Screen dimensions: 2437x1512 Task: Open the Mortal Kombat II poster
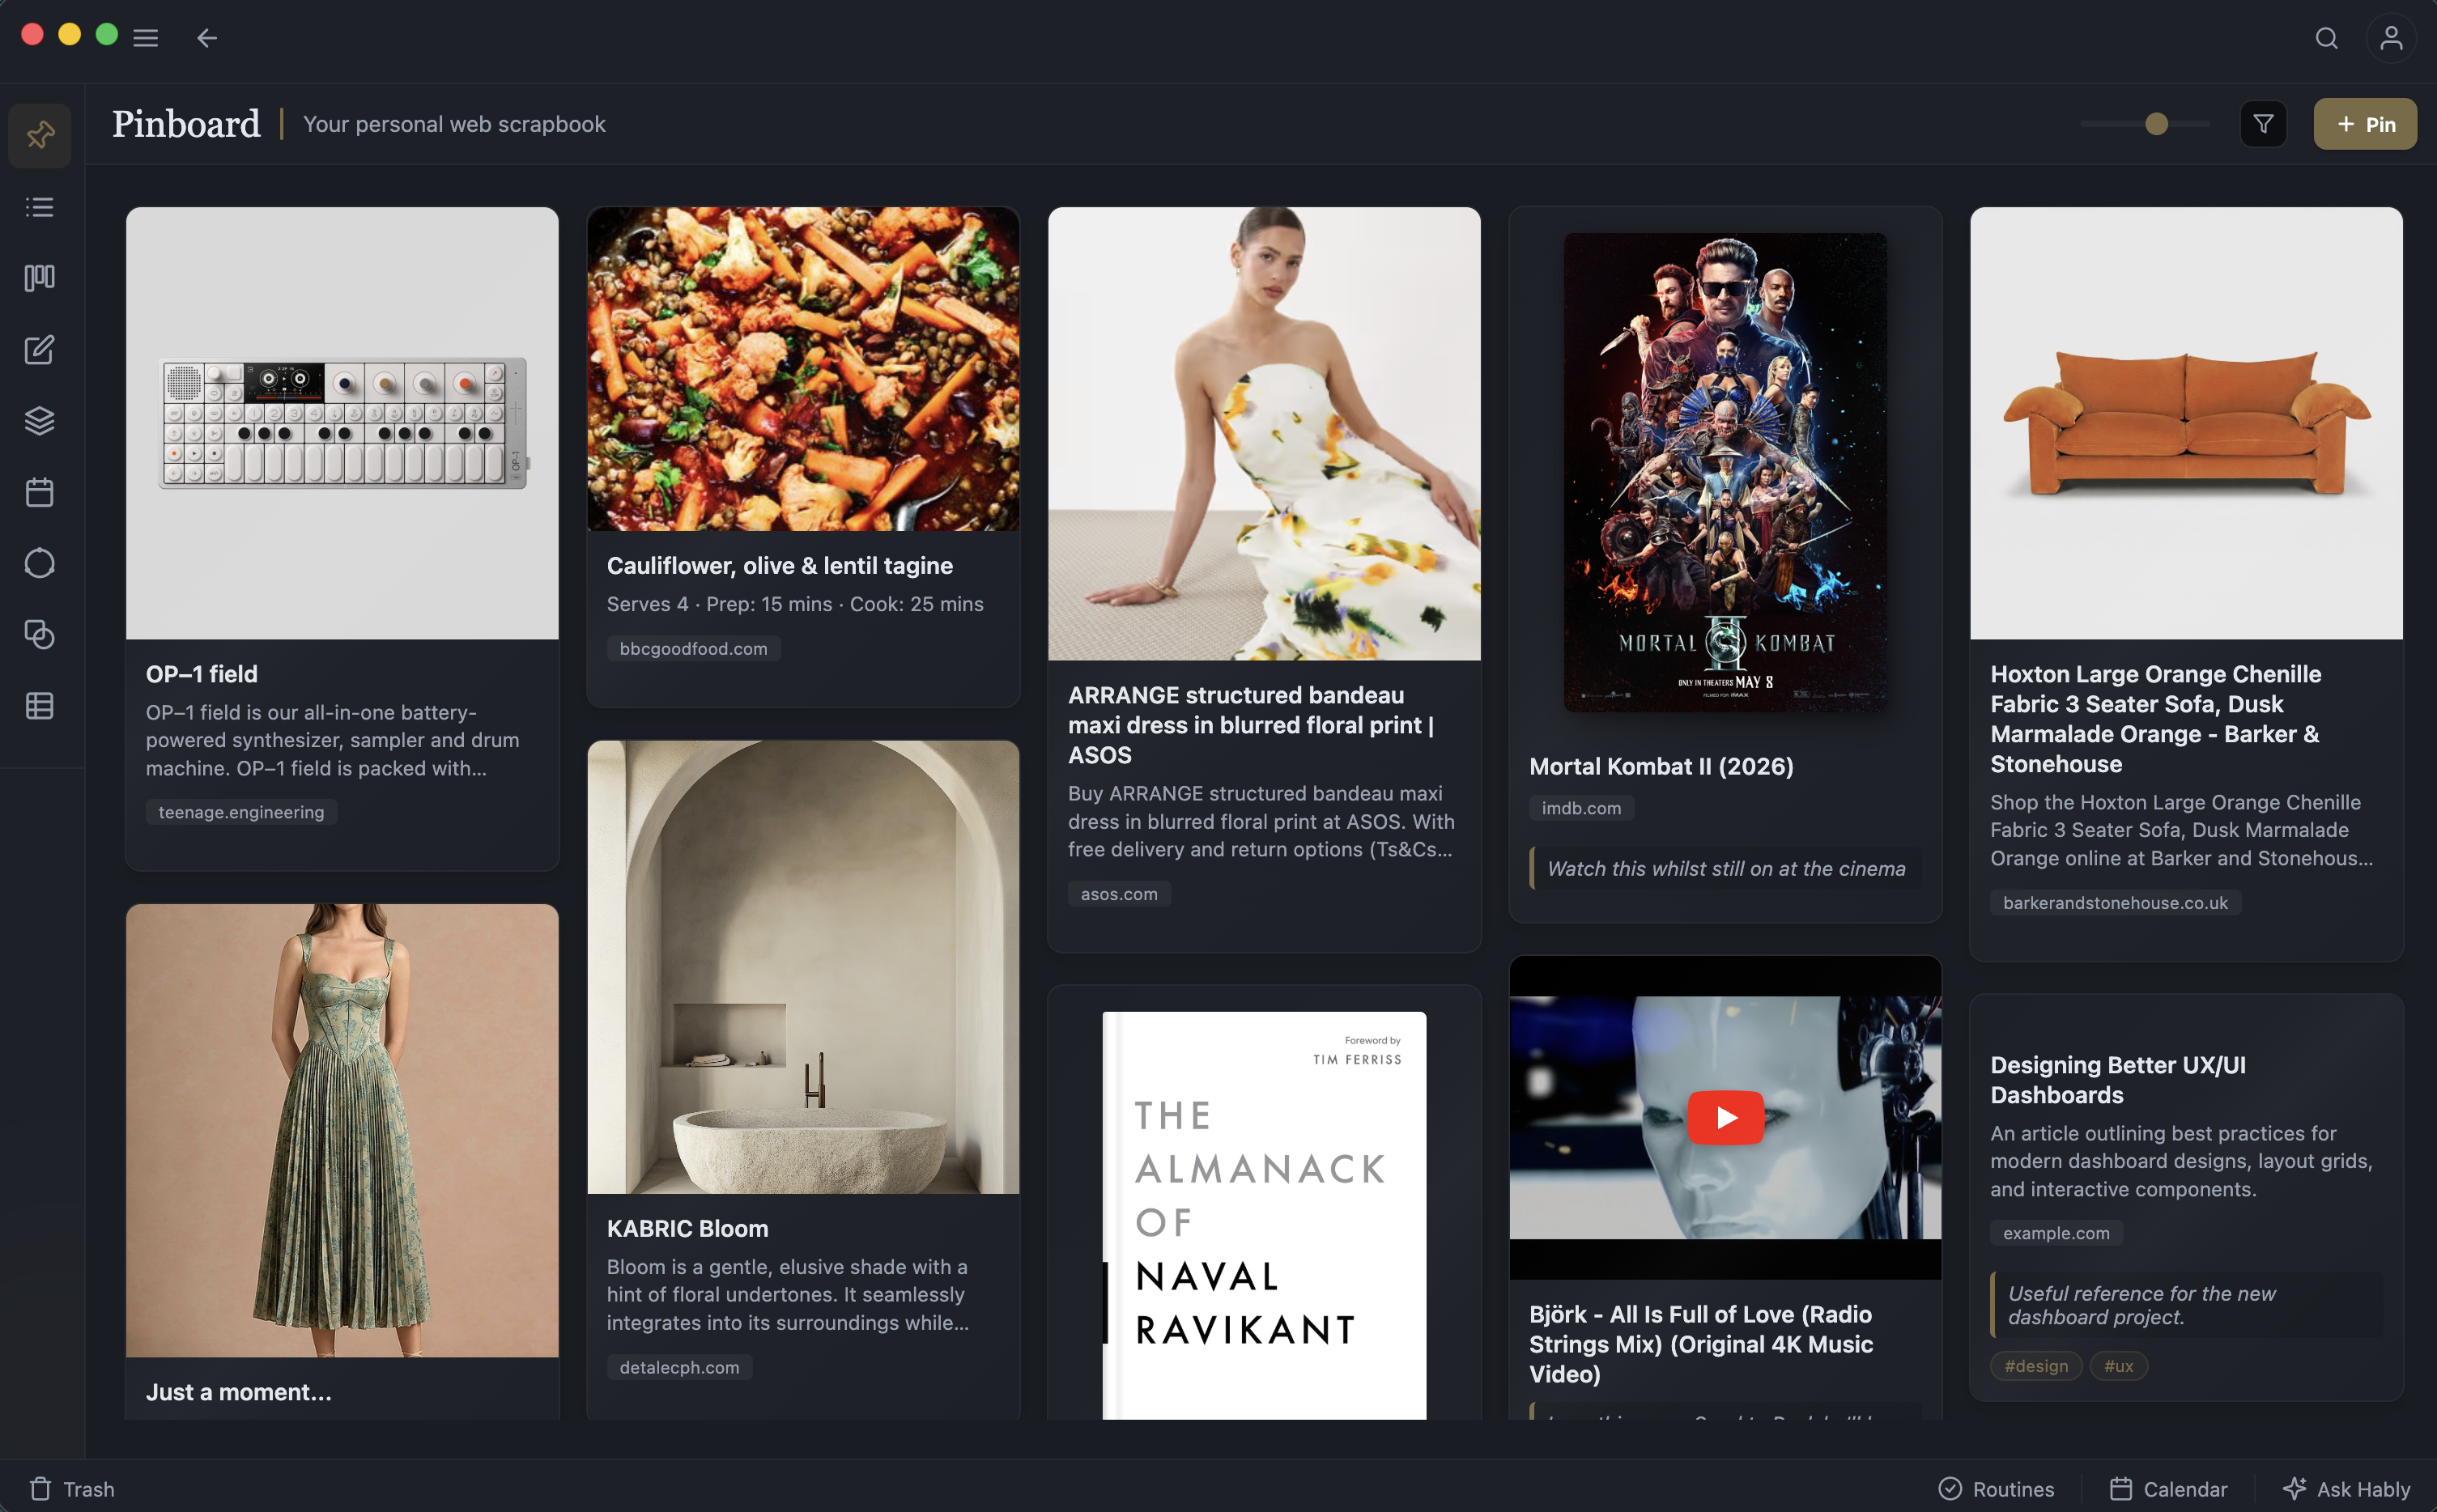point(1725,472)
